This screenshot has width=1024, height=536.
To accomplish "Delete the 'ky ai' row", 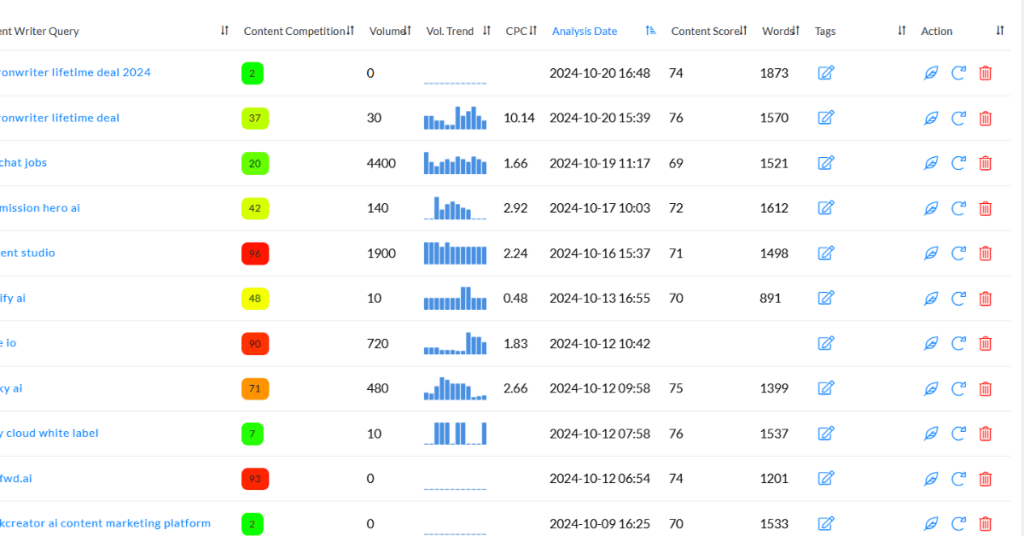I will pos(985,388).
